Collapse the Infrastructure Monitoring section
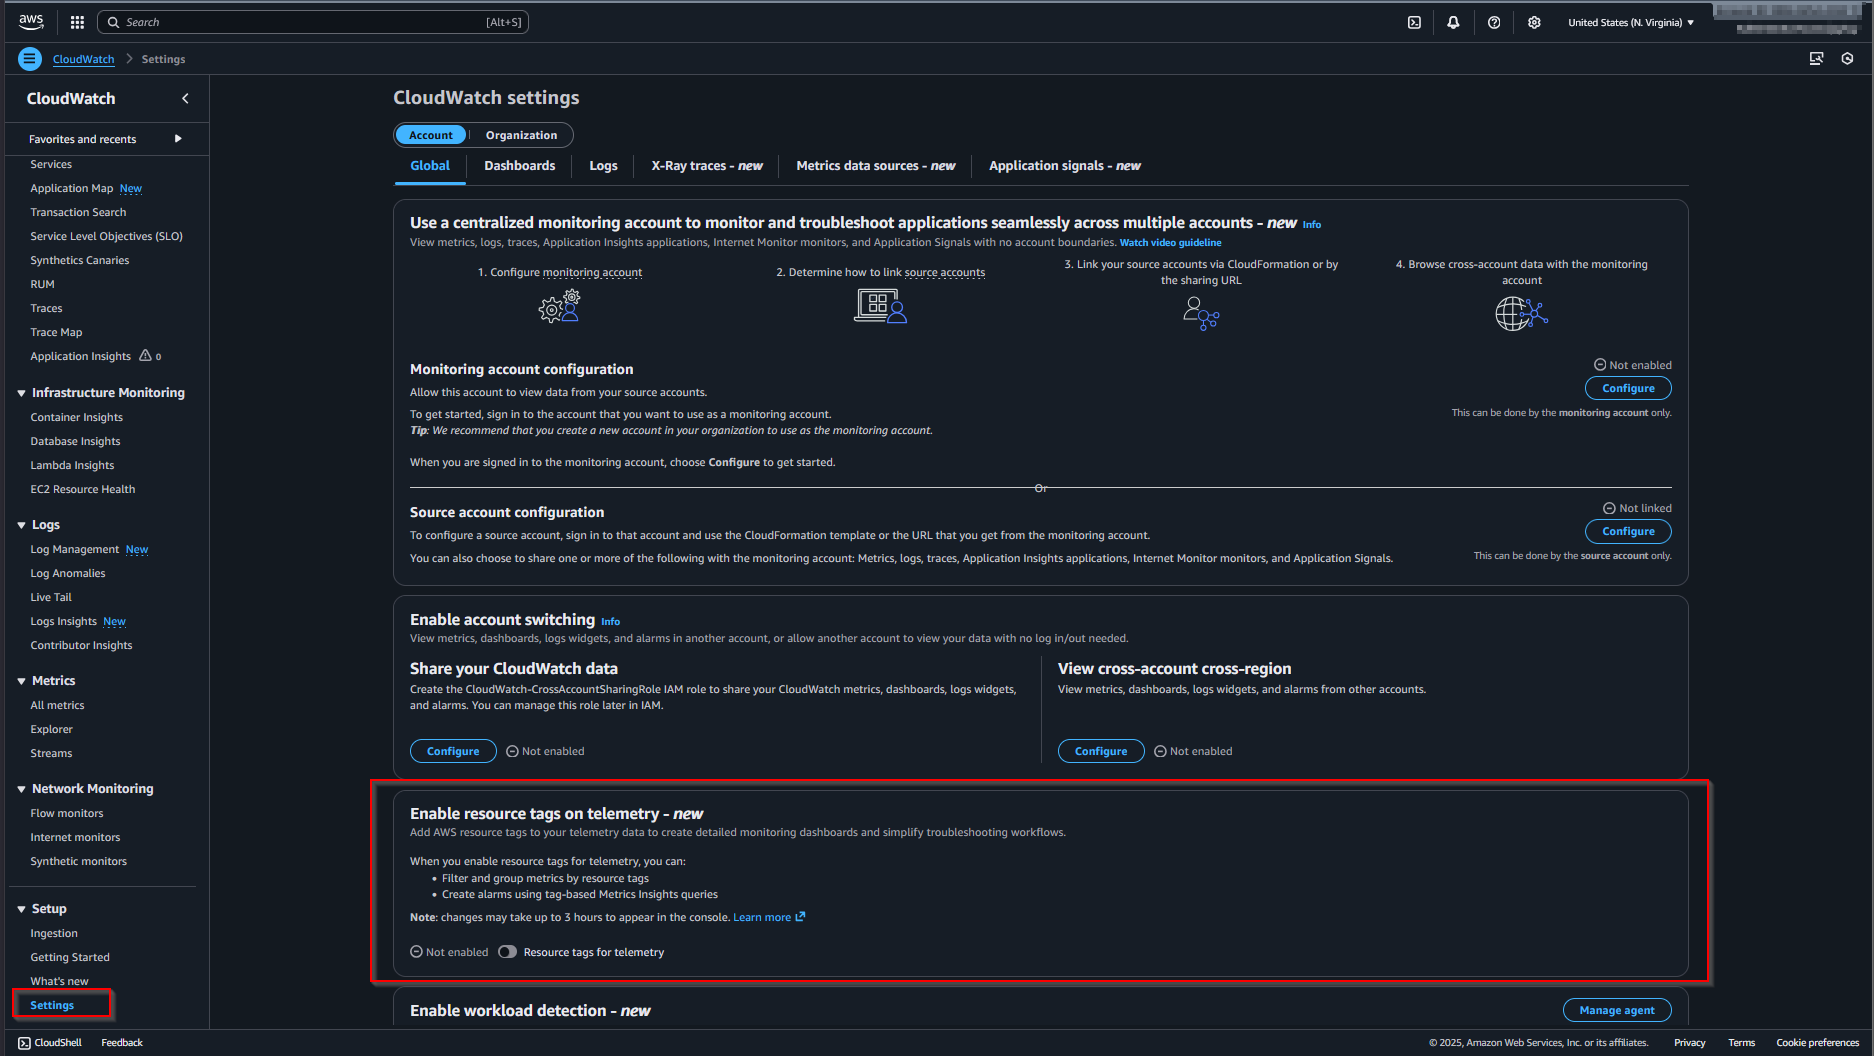Image resolution: width=1874 pixels, height=1056 pixels. point(21,392)
